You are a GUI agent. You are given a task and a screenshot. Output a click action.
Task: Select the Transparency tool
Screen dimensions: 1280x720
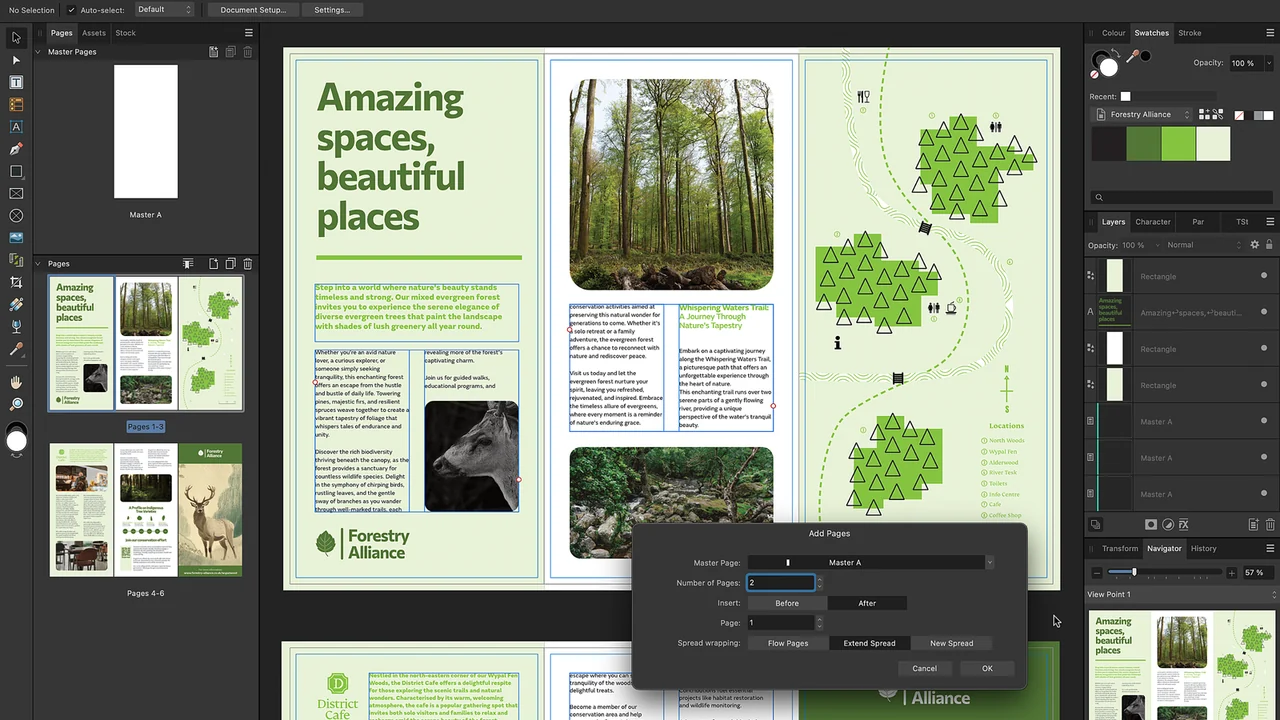point(16,326)
